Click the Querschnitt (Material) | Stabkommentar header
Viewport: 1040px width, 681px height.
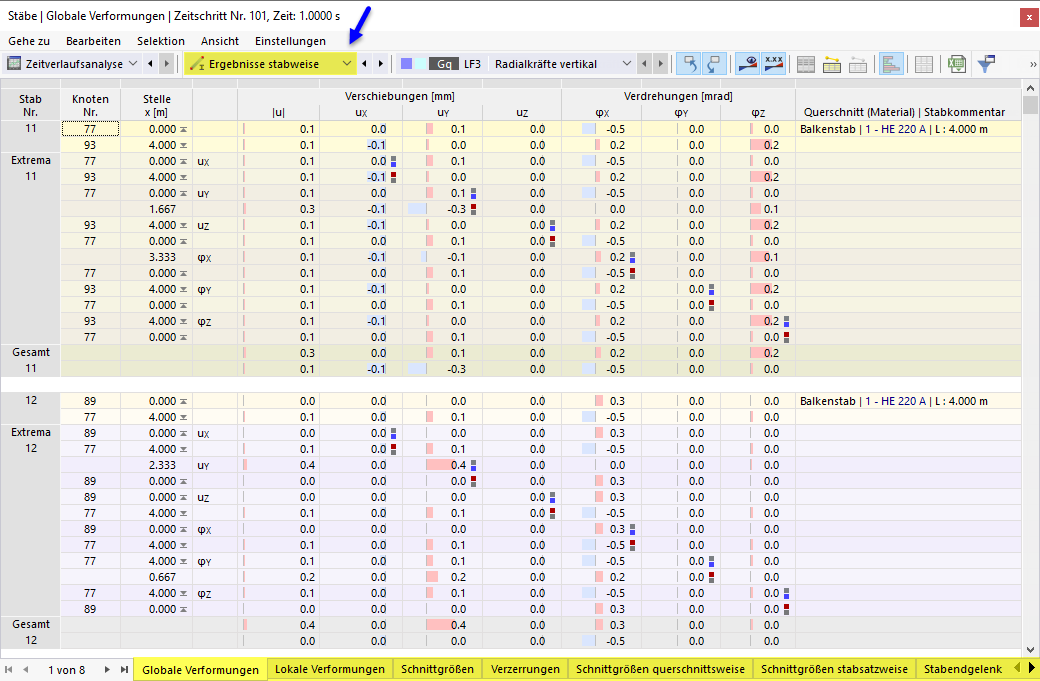click(905, 112)
